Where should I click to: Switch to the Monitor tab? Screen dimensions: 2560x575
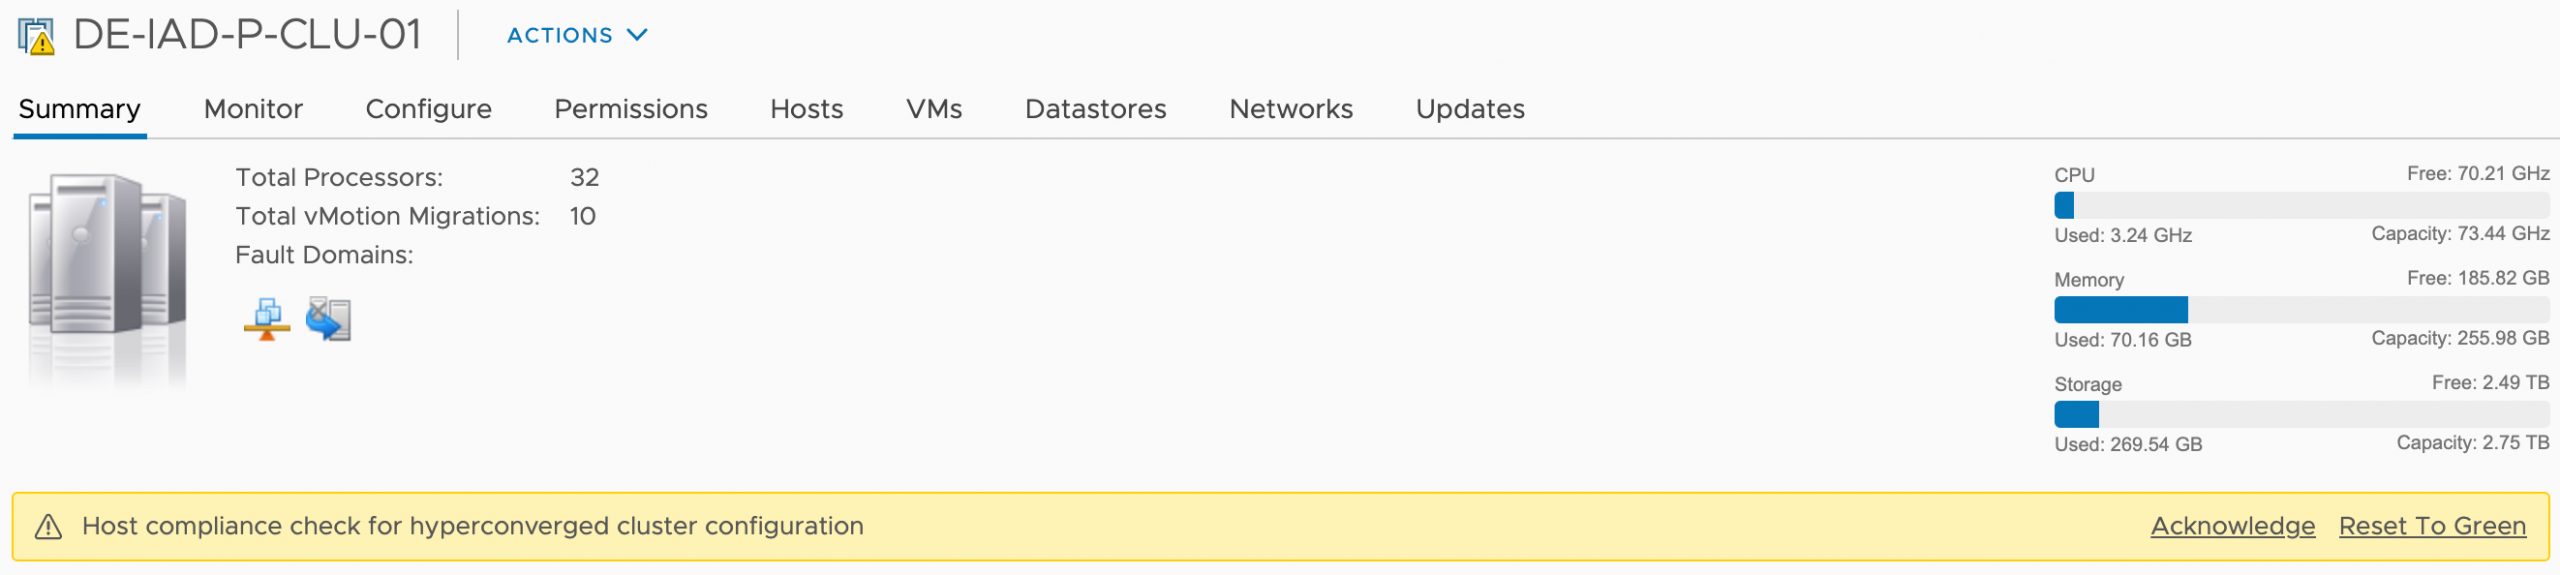(x=253, y=109)
